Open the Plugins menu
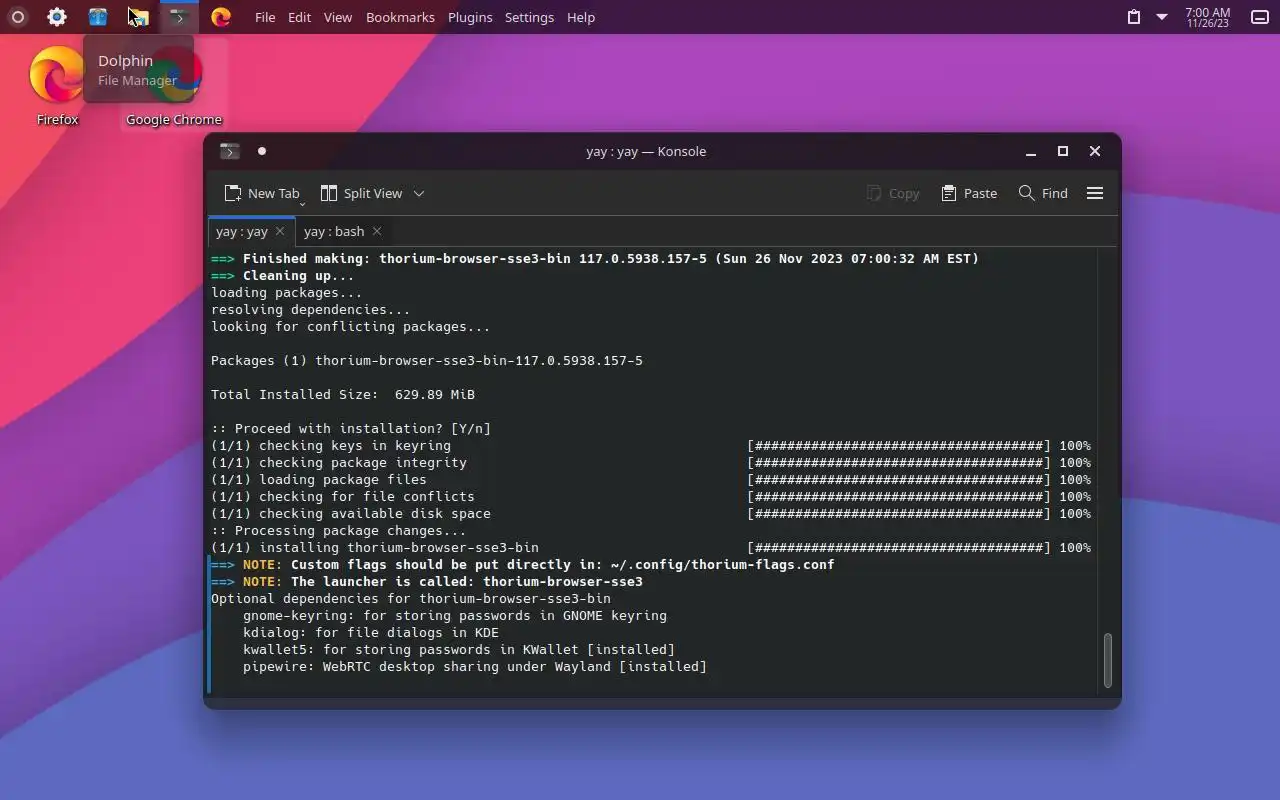The width and height of the screenshot is (1280, 800). click(470, 17)
